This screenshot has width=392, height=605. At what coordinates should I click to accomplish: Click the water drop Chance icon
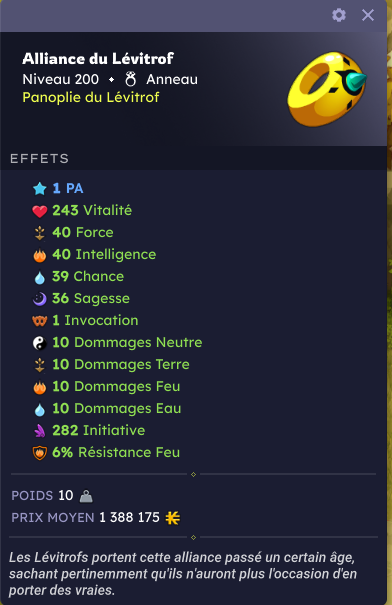click(x=40, y=277)
